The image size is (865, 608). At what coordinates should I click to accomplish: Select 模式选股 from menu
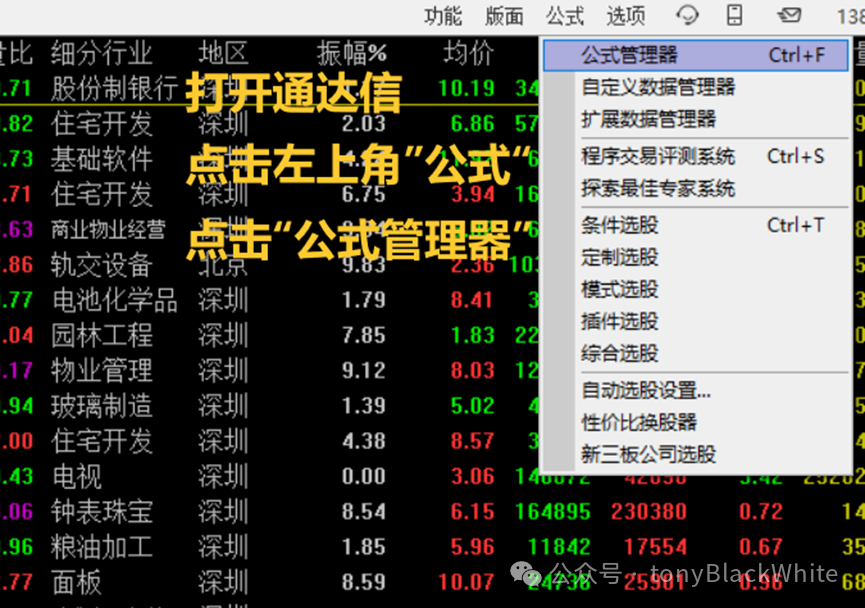coord(696,289)
